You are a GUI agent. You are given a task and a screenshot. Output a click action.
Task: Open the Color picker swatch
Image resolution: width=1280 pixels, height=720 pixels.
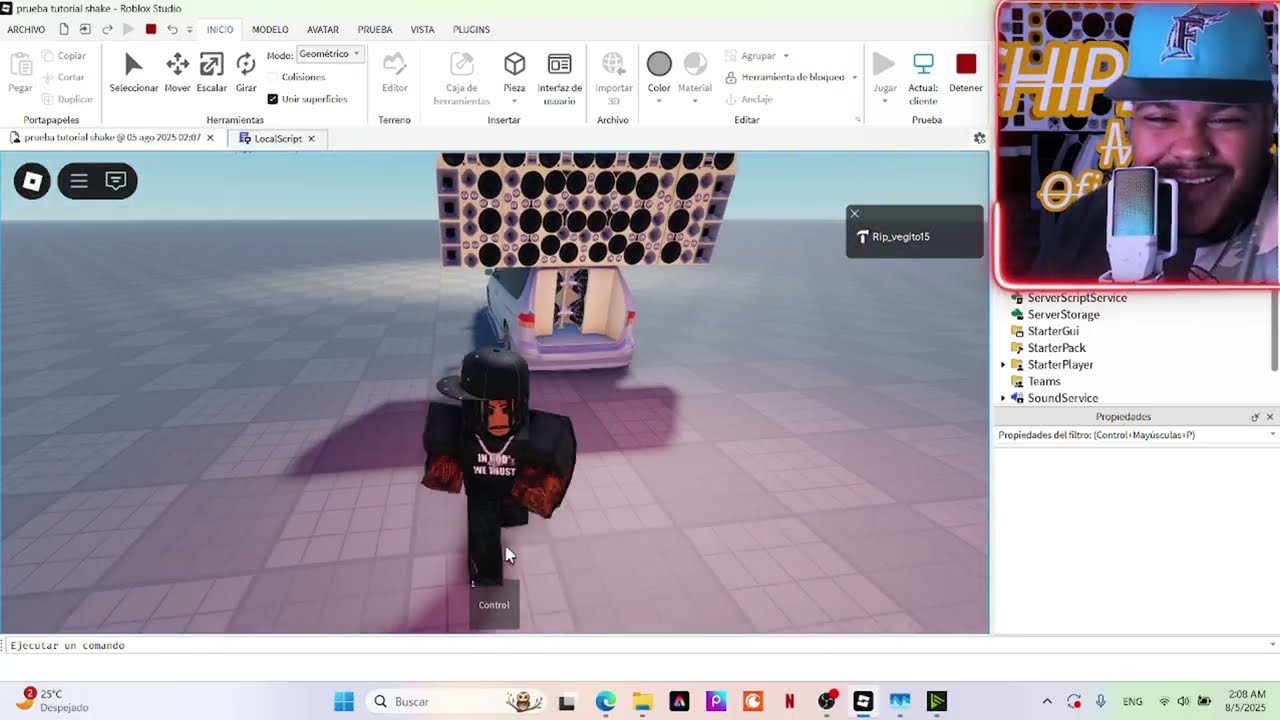[659, 64]
